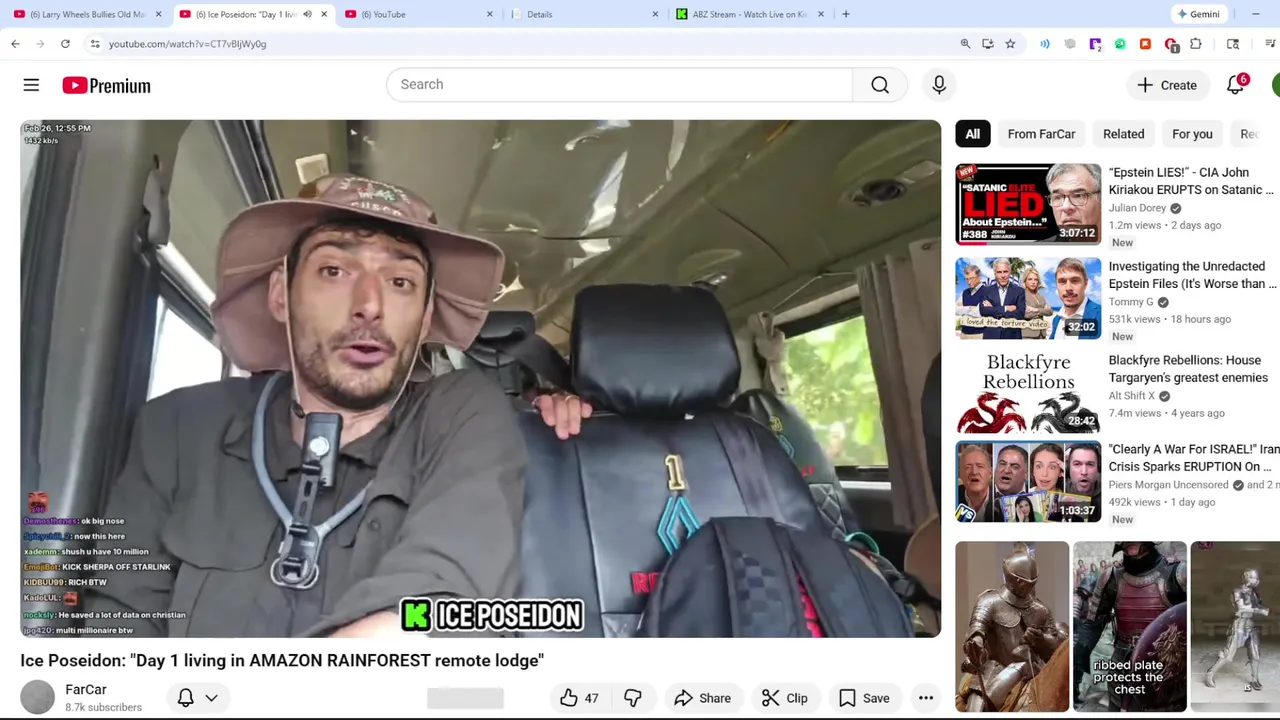
Task: Open the Gemini button
Action: tap(1198, 14)
